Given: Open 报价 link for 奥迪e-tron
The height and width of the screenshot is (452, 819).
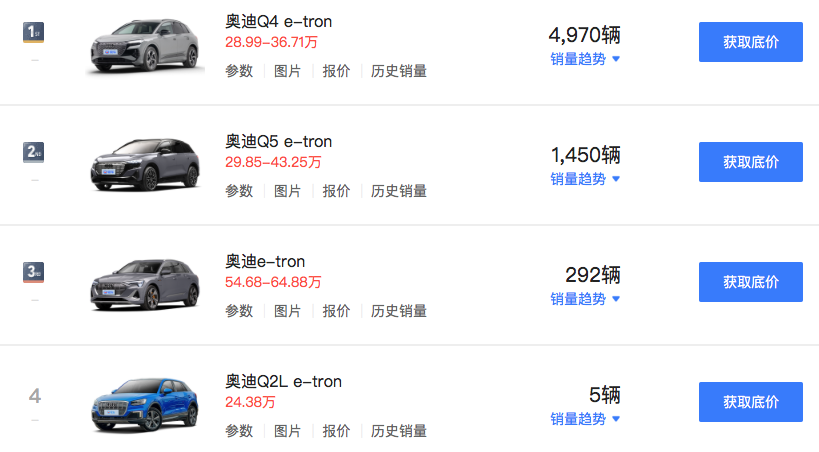Looking at the screenshot, I should tap(336, 311).
